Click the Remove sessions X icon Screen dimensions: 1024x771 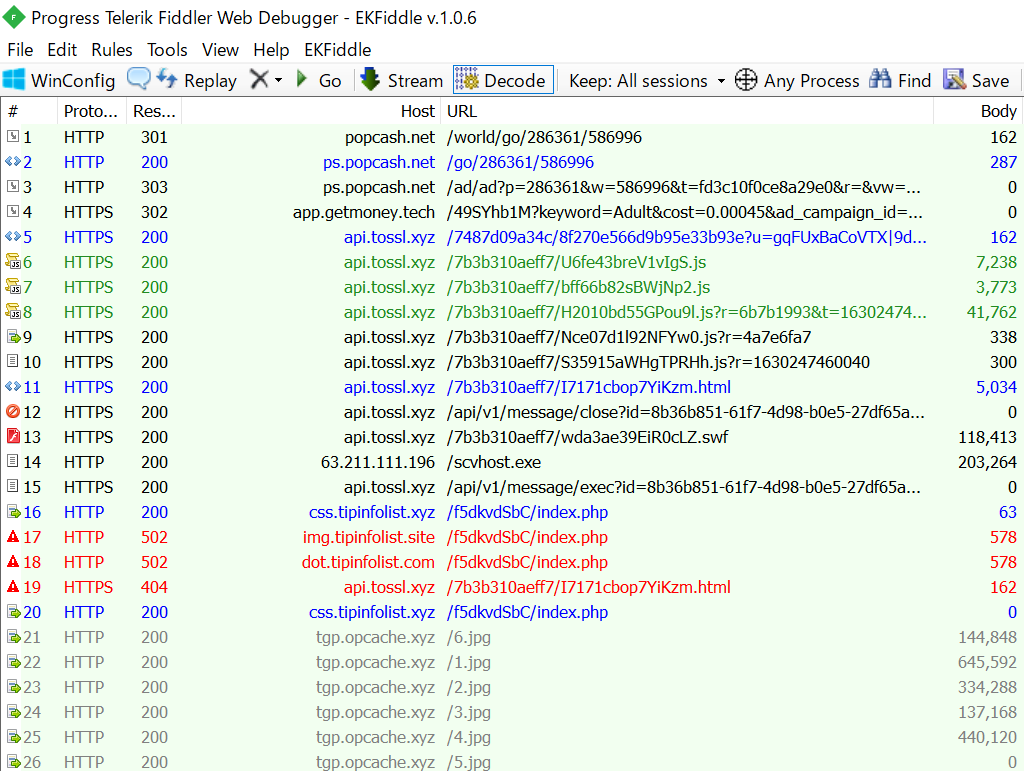click(x=259, y=80)
